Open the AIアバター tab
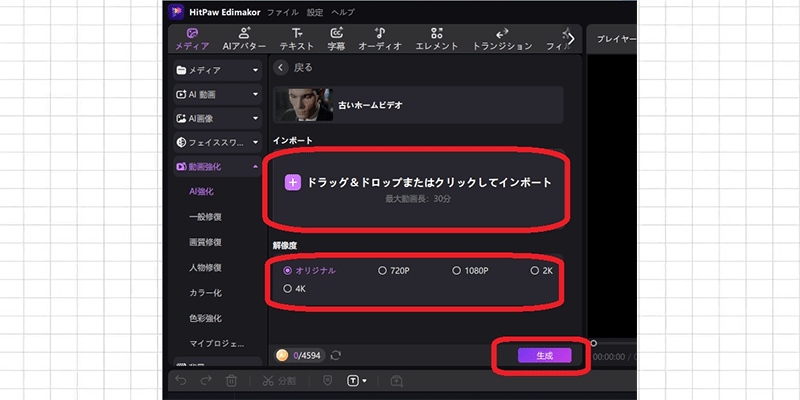The width and height of the screenshot is (800, 400). tap(244, 39)
